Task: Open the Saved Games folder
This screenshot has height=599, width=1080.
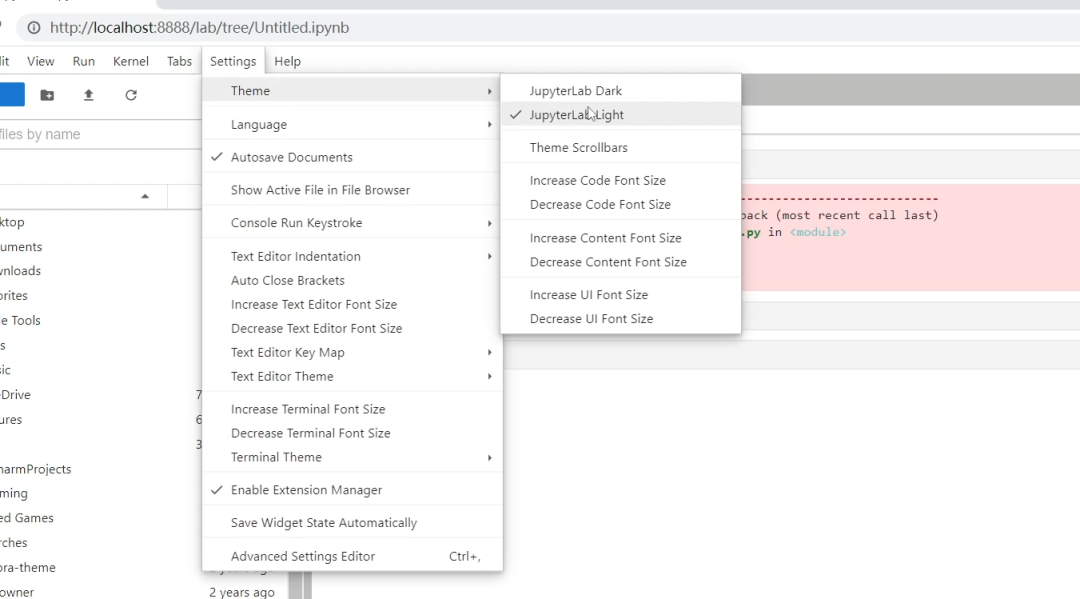Action: (x=27, y=518)
